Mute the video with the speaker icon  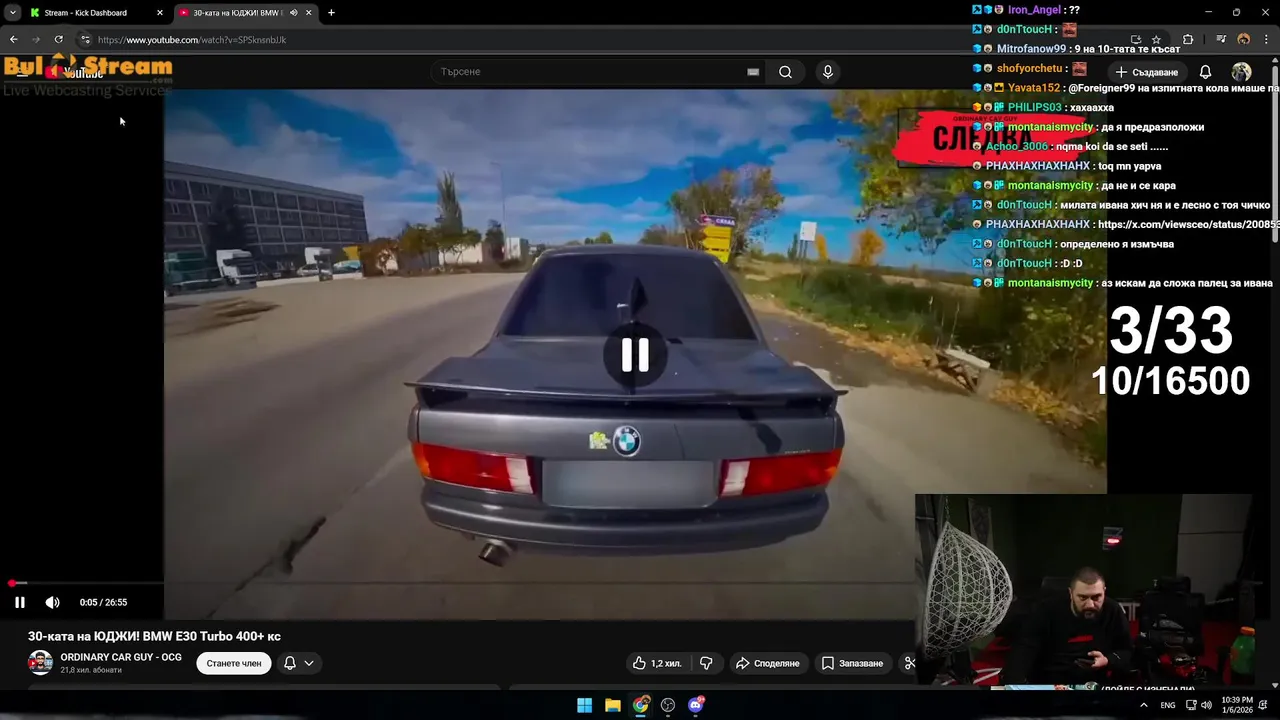click(x=52, y=602)
